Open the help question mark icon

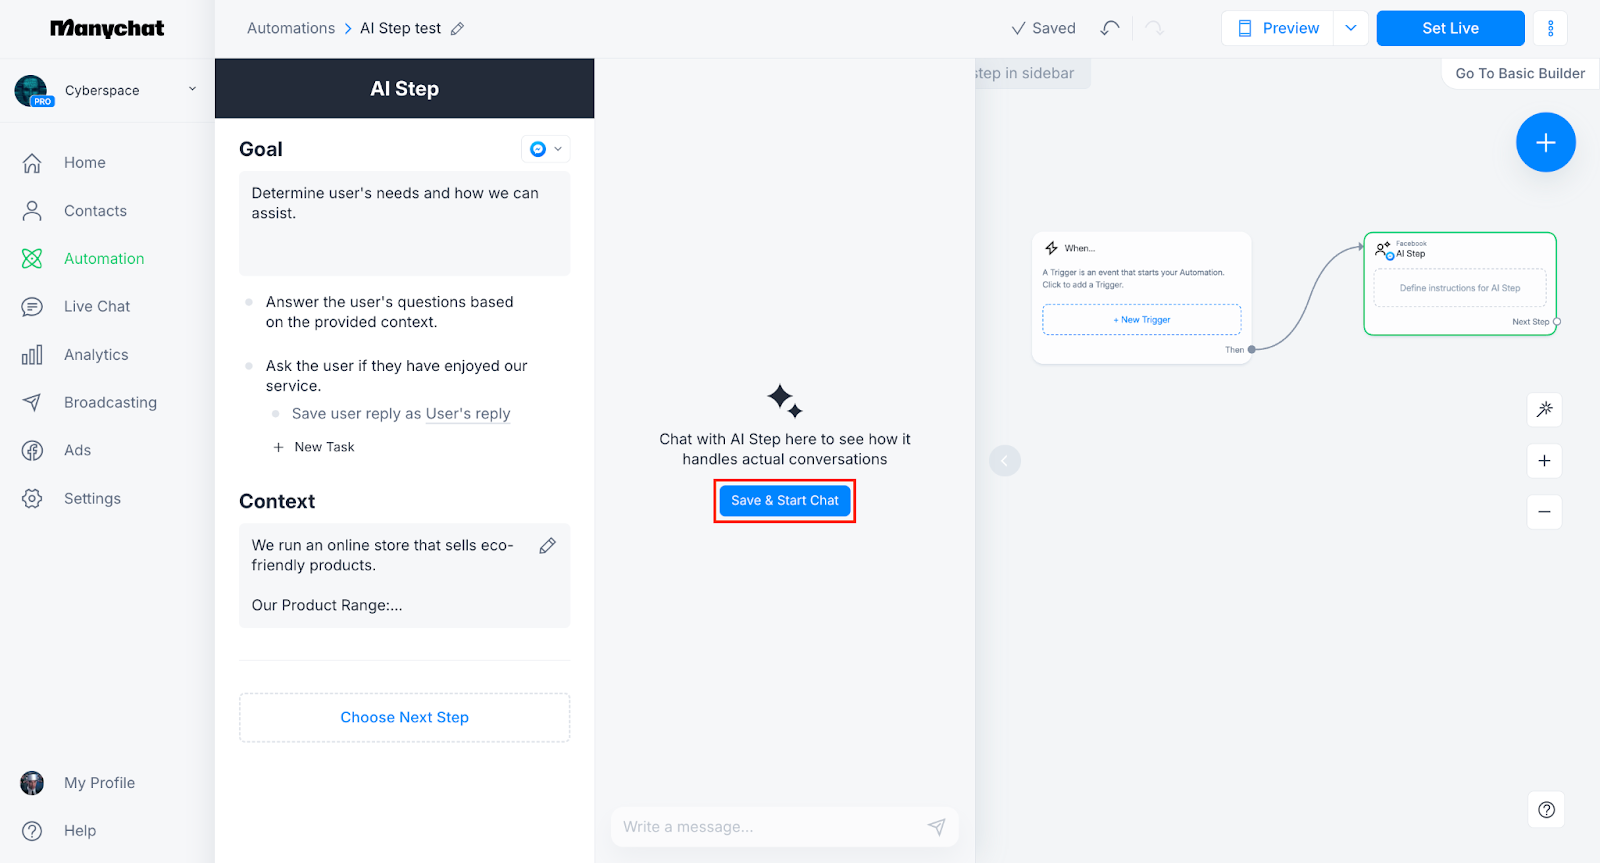1546,810
